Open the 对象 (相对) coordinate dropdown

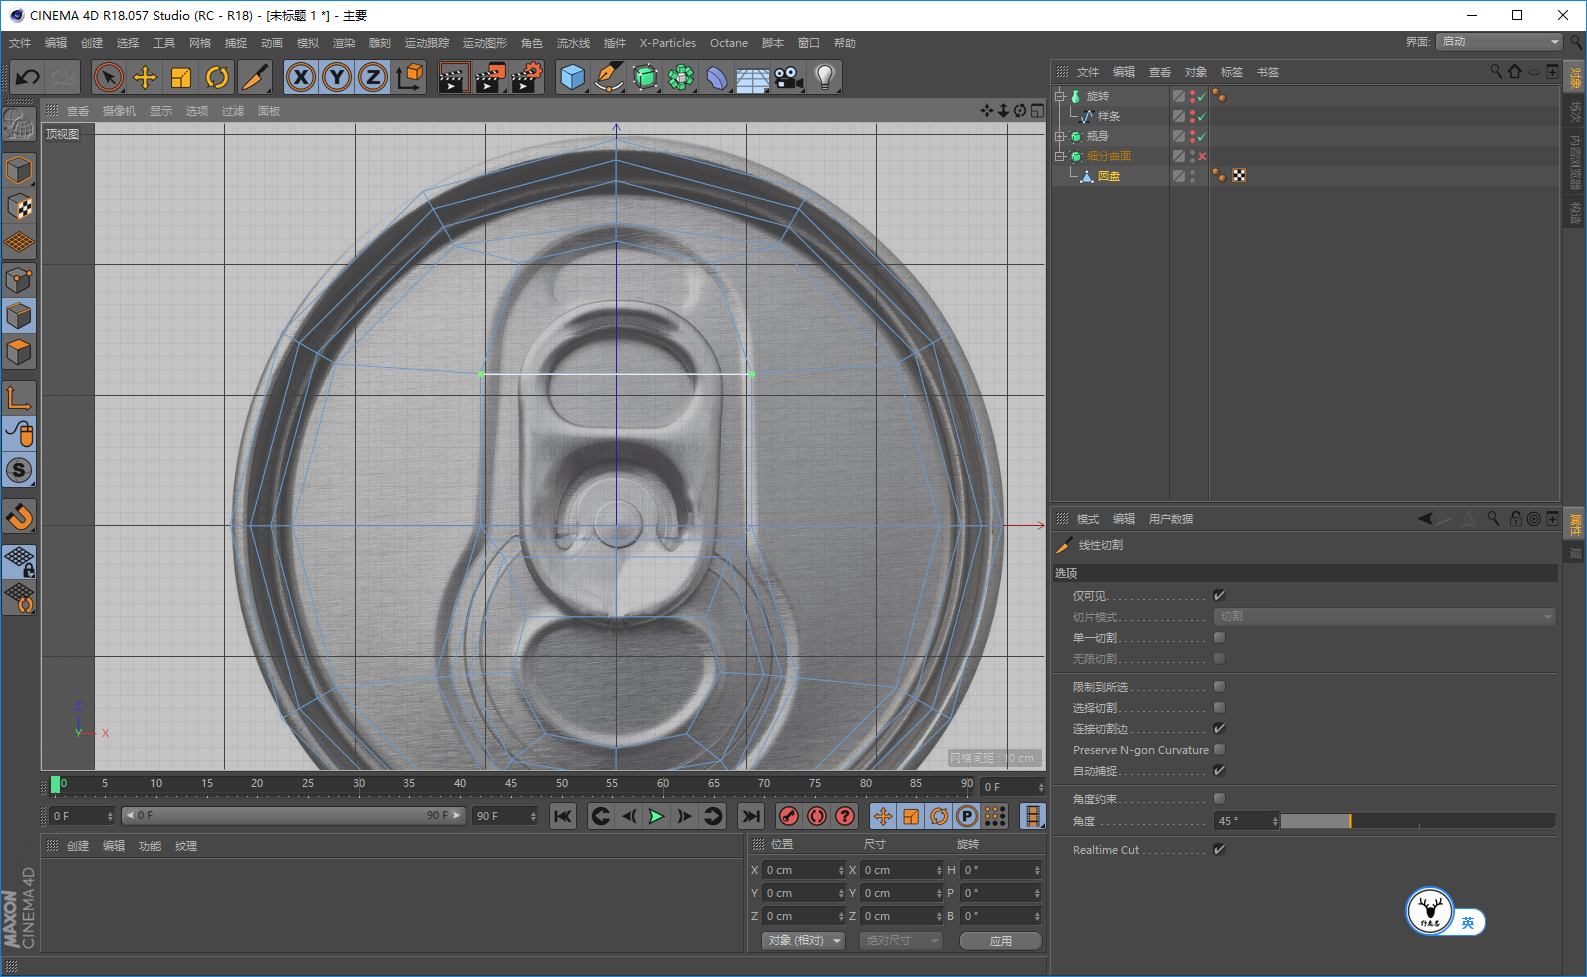coord(804,941)
